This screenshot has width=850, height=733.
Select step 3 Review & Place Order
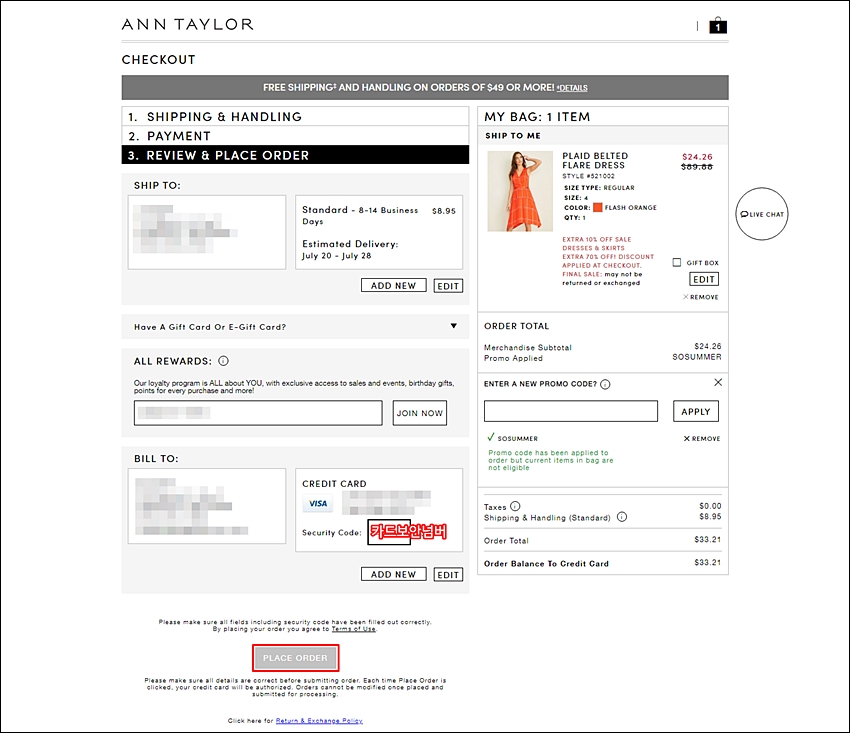click(x=295, y=155)
